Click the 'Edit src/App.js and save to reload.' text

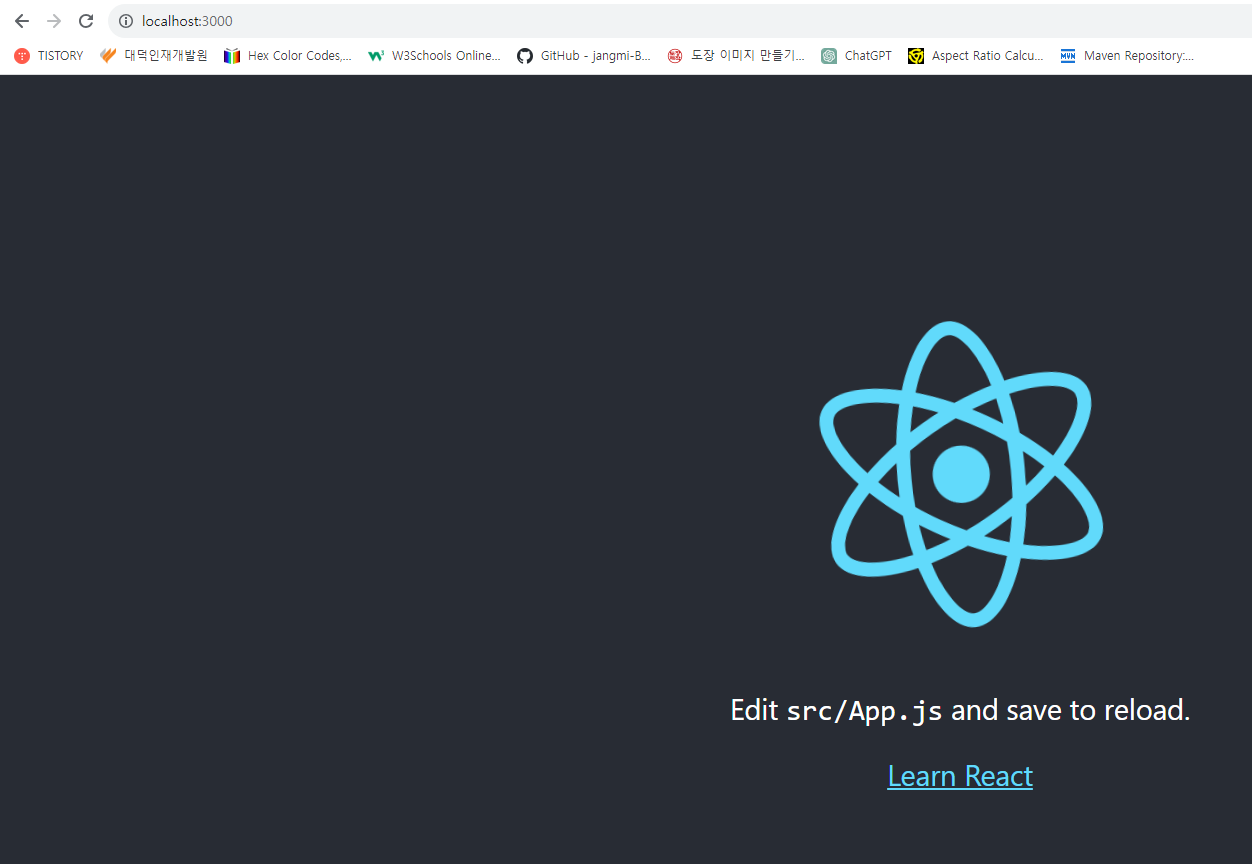click(x=960, y=710)
